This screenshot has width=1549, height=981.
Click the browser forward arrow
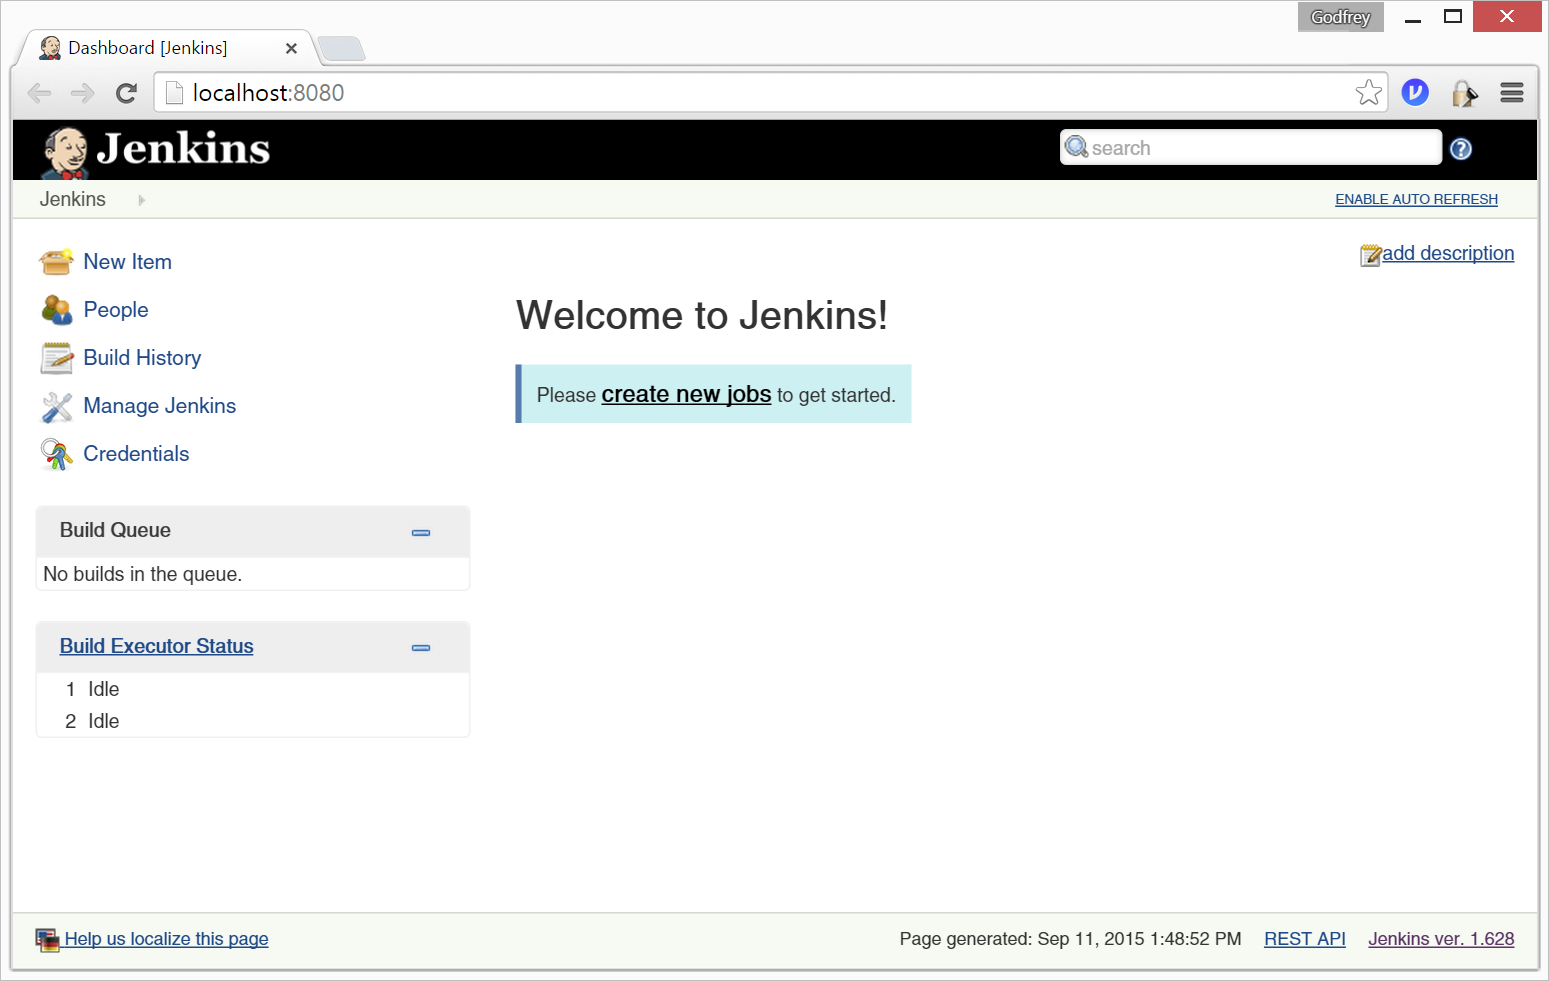[x=82, y=93]
